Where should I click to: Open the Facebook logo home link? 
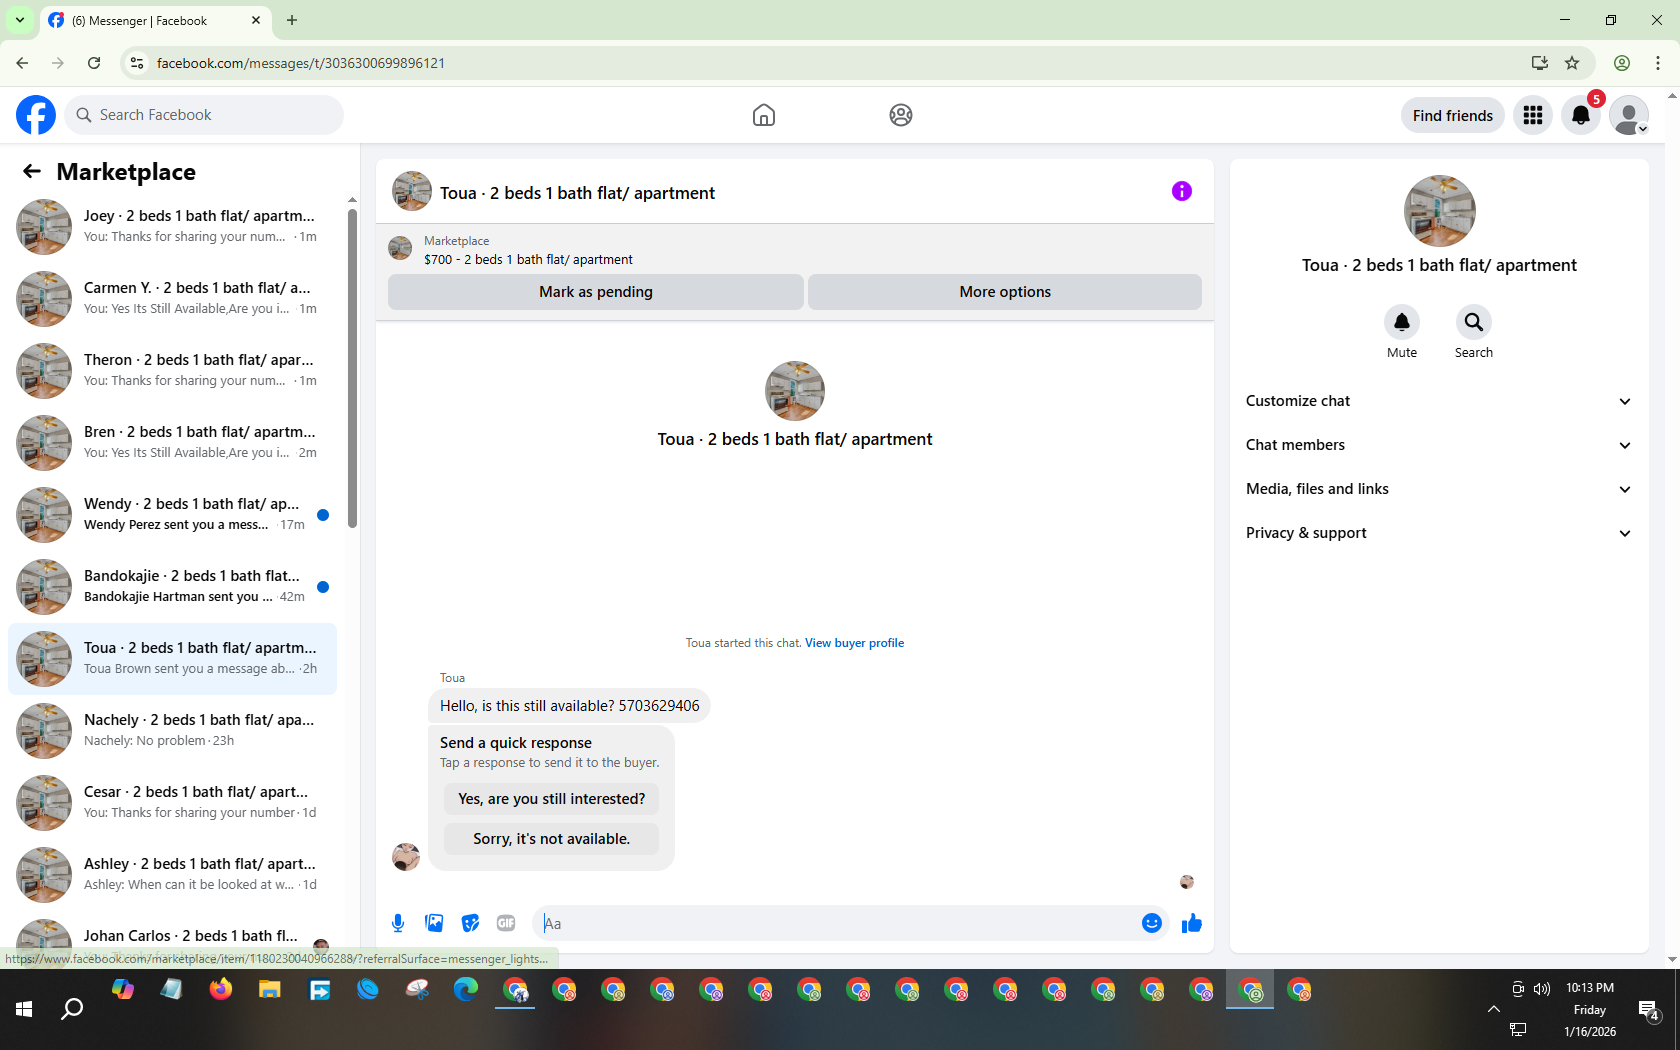[36, 115]
